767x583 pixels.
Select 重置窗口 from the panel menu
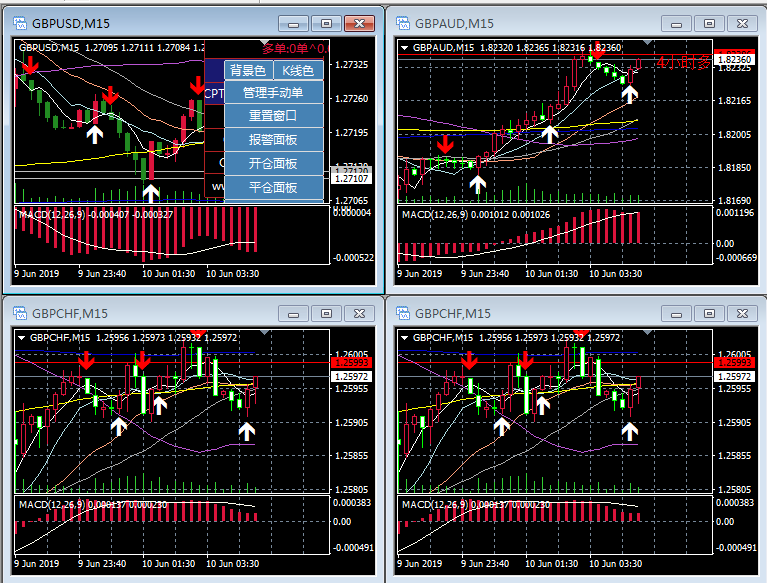coord(273,116)
